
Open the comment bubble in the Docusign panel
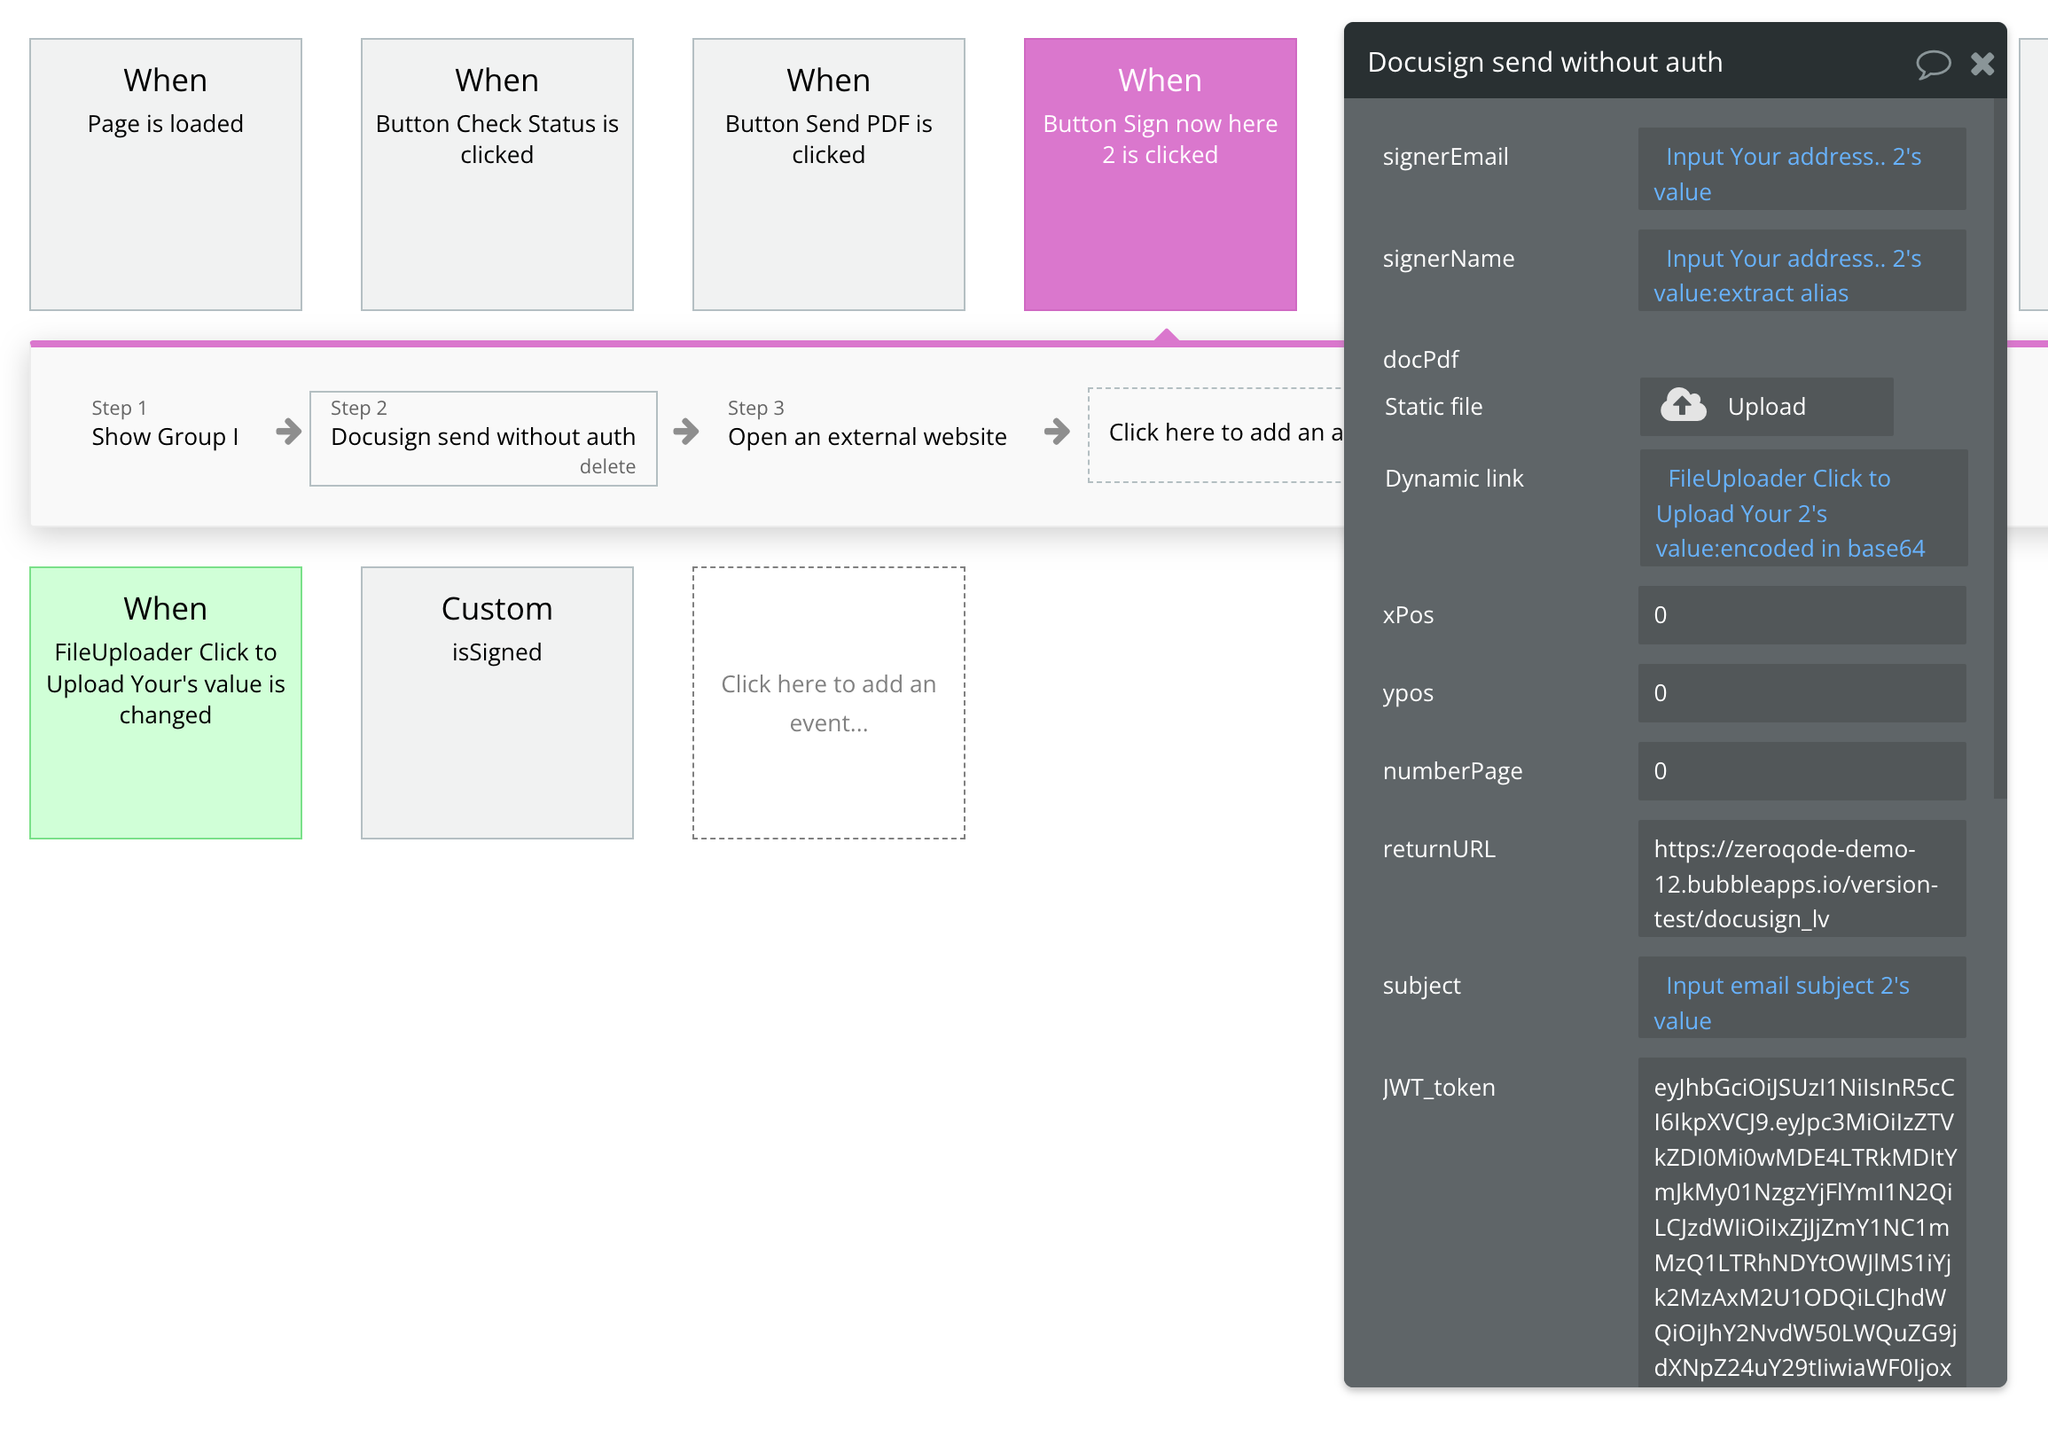1933,64
